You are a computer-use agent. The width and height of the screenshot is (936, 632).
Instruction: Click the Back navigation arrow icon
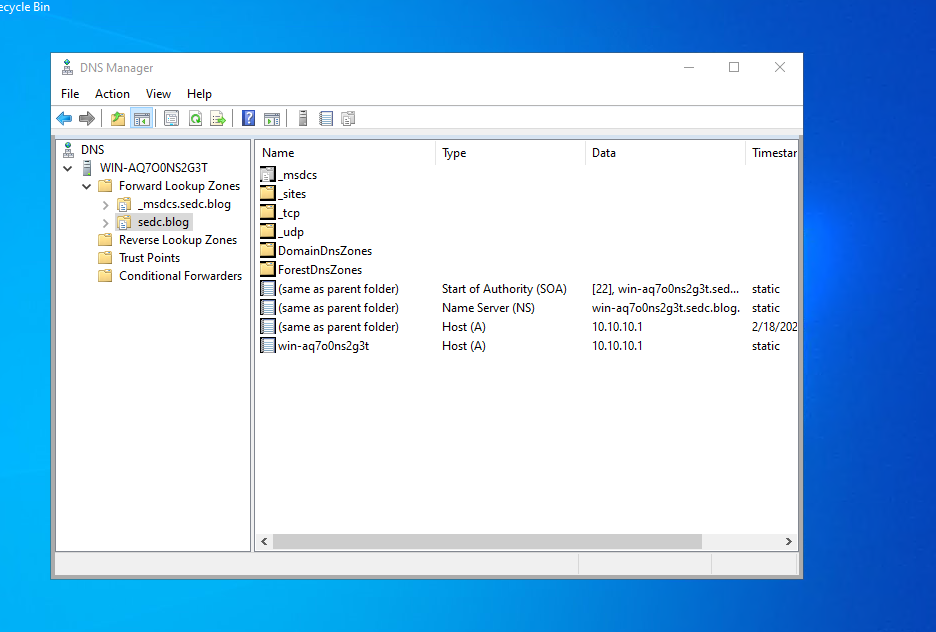pyautogui.click(x=64, y=118)
